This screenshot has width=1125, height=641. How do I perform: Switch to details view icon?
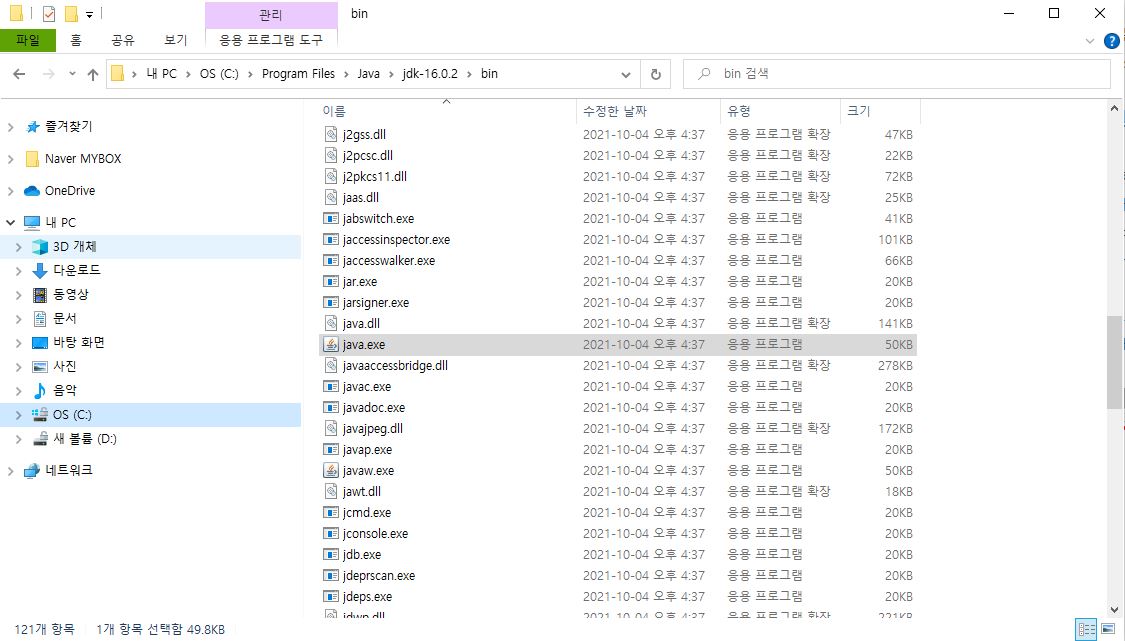[1087, 630]
